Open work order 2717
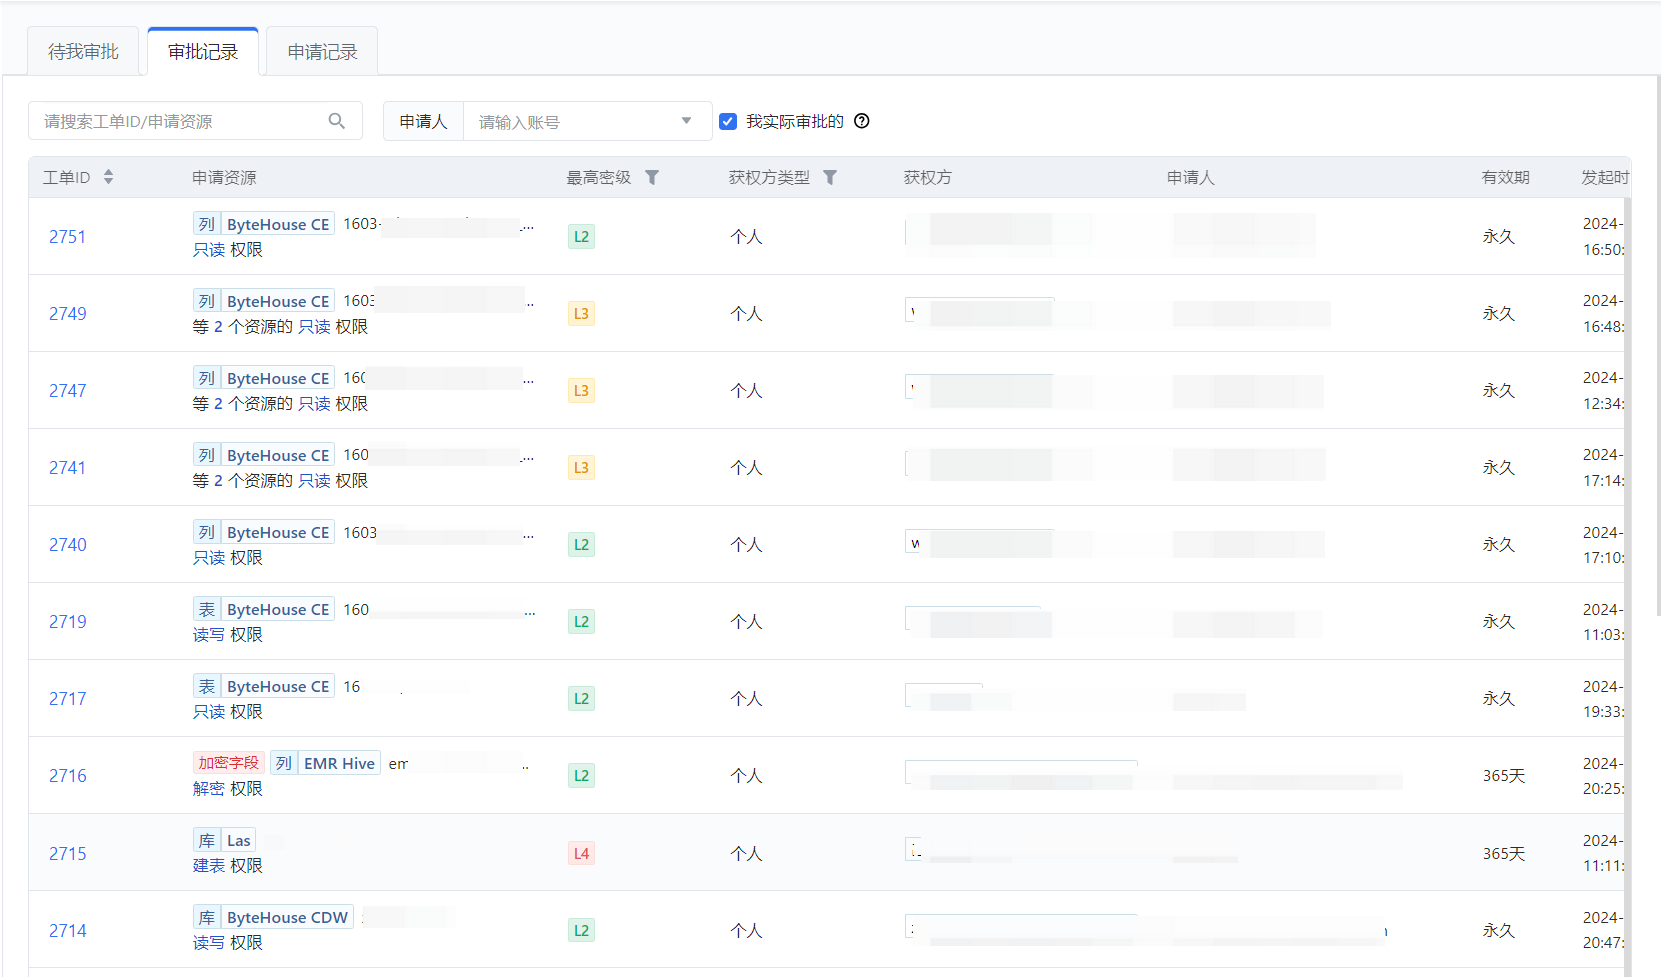Image resolution: width=1661 pixels, height=977 pixels. point(67,699)
